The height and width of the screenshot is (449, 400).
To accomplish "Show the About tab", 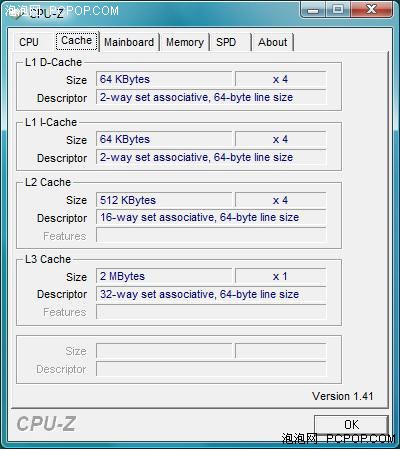I will click(x=273, y=42).
